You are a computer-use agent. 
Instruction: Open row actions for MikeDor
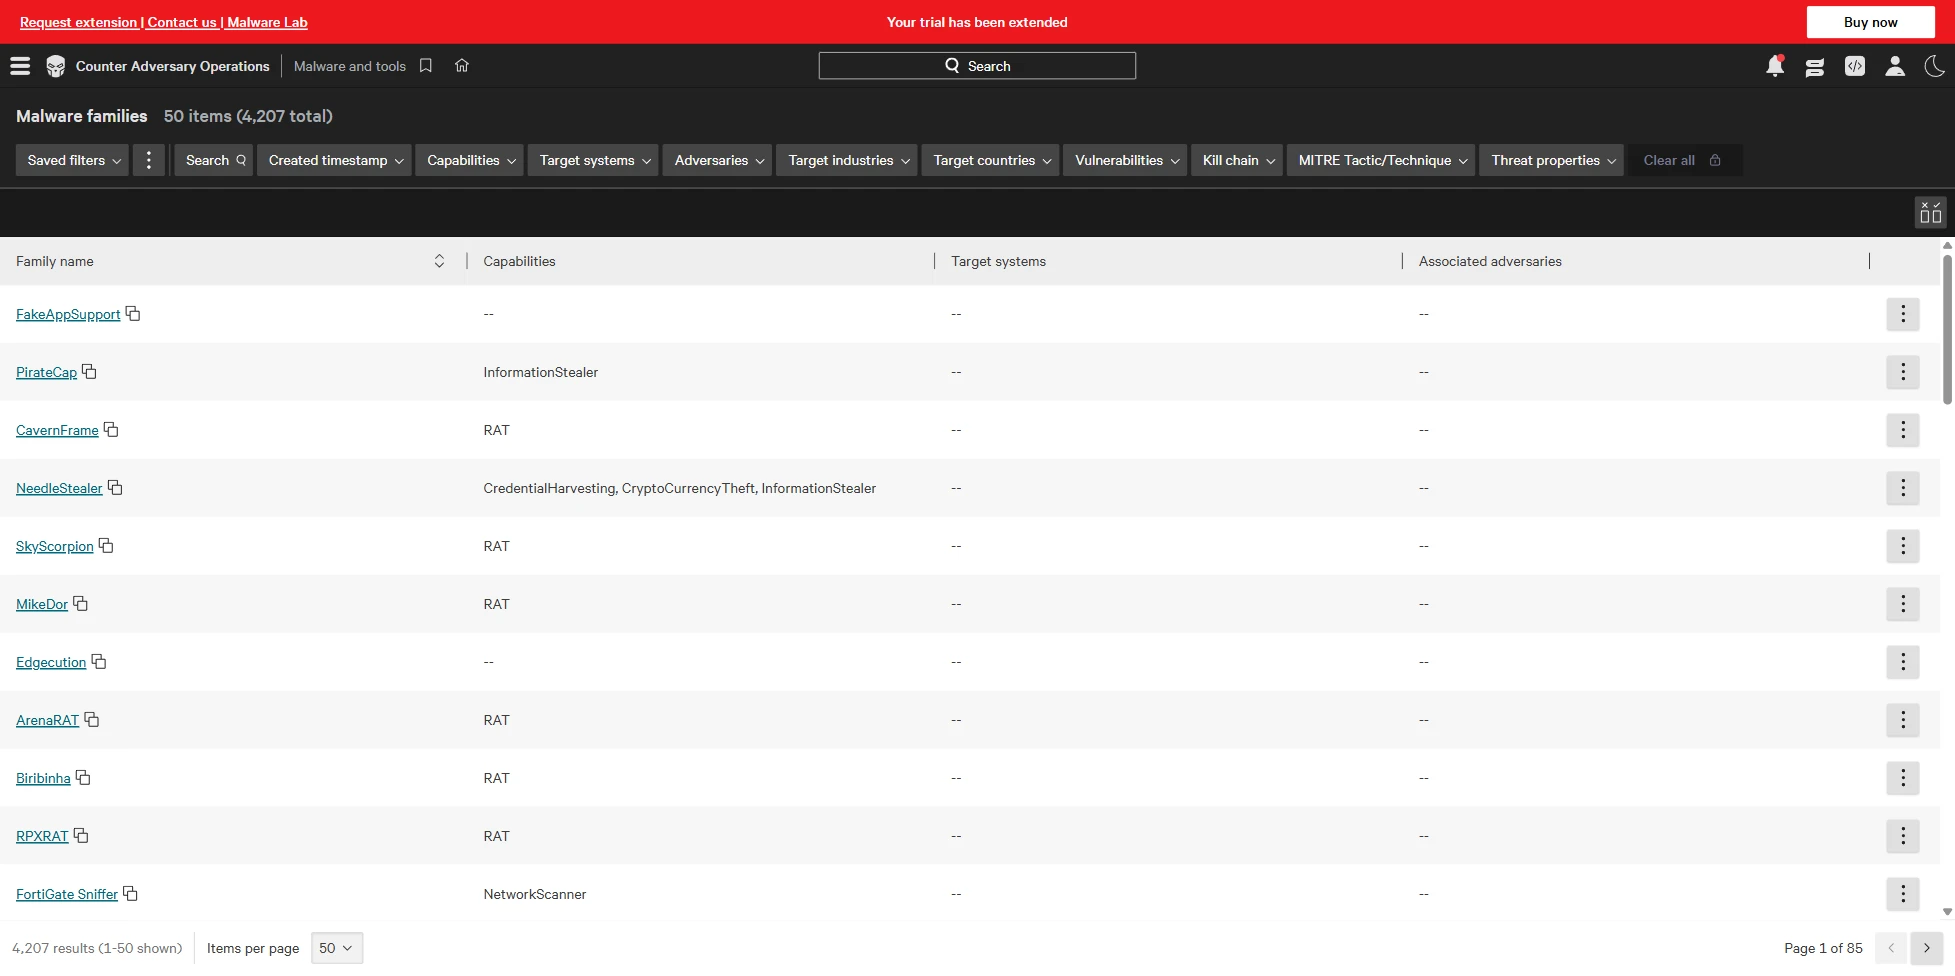pos(1903,604)
